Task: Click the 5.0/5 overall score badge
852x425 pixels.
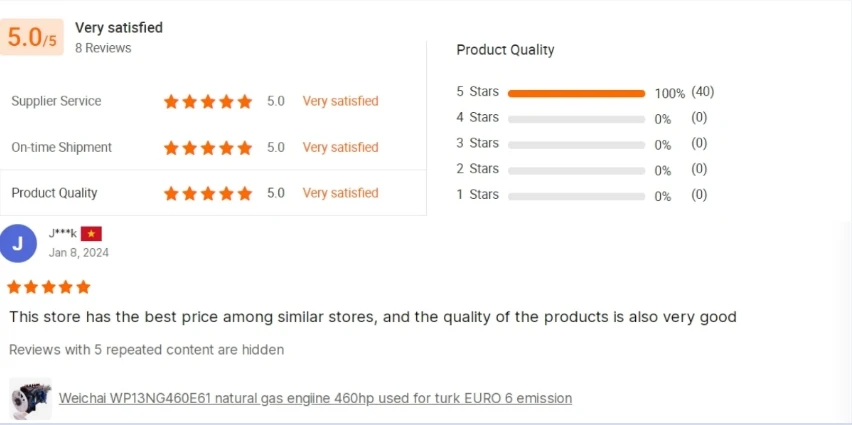Action: (x=32, y=38)
